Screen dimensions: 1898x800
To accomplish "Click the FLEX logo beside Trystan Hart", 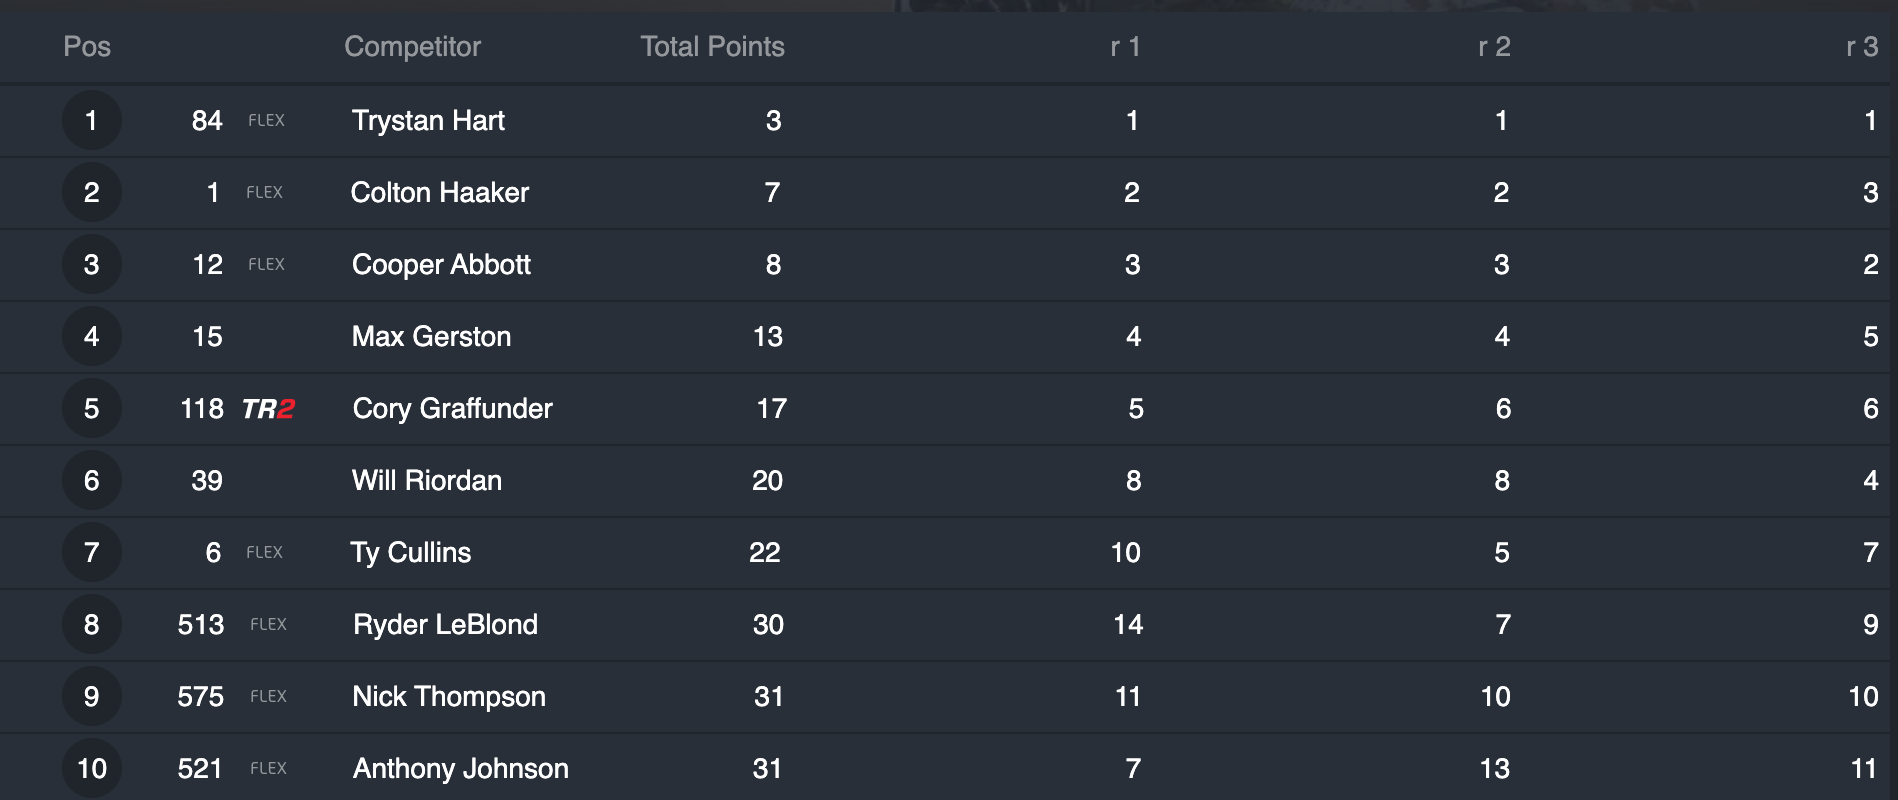I will (x=266, y=121).
